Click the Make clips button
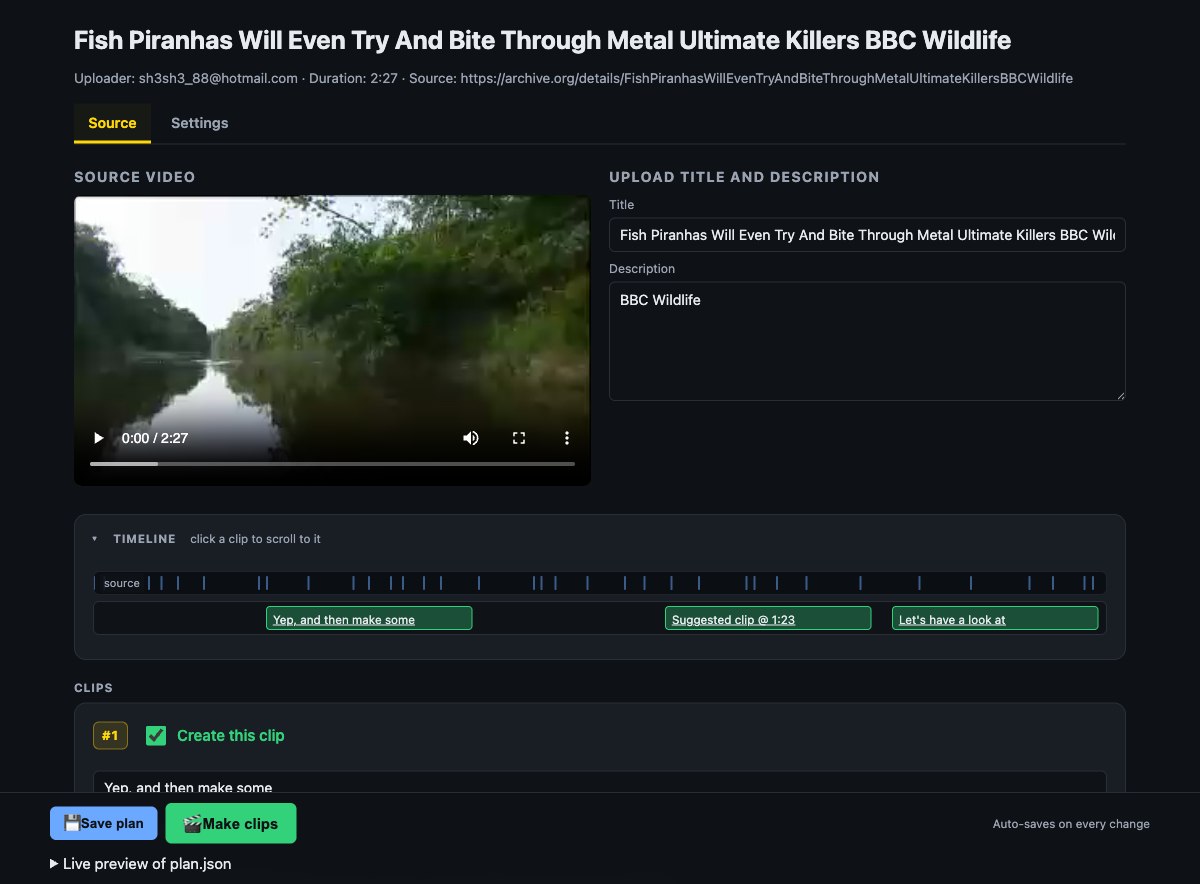The width and height of the screenshot is (1200, 884). coord(231,823)
